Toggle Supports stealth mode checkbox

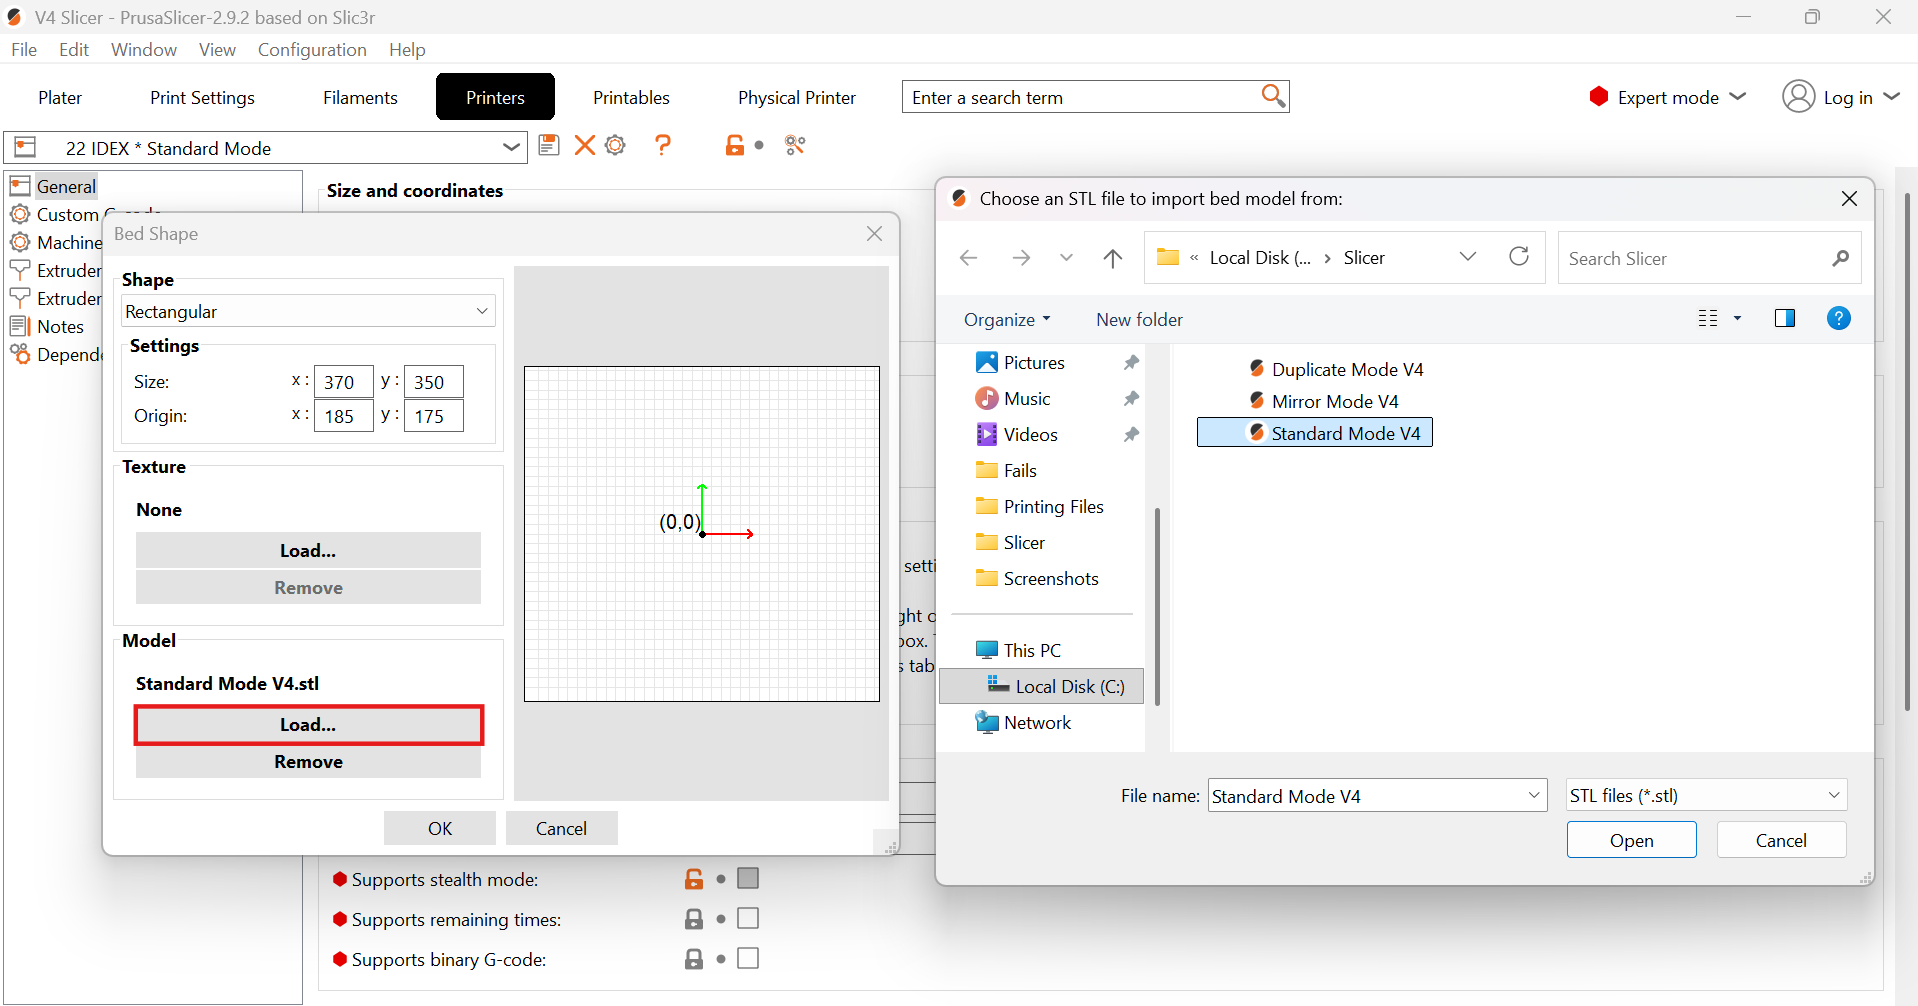tap(748, 878)
